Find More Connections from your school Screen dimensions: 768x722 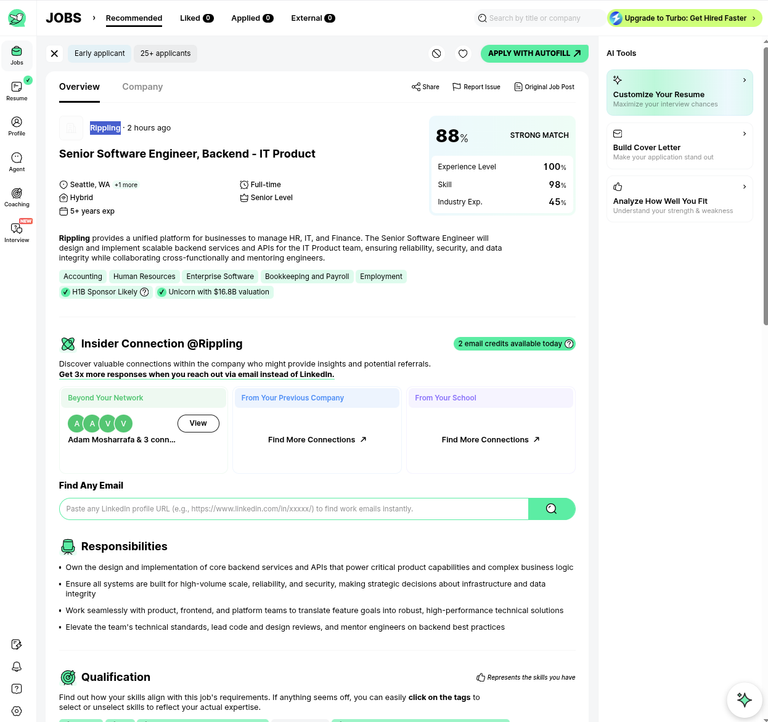[490, 440]
